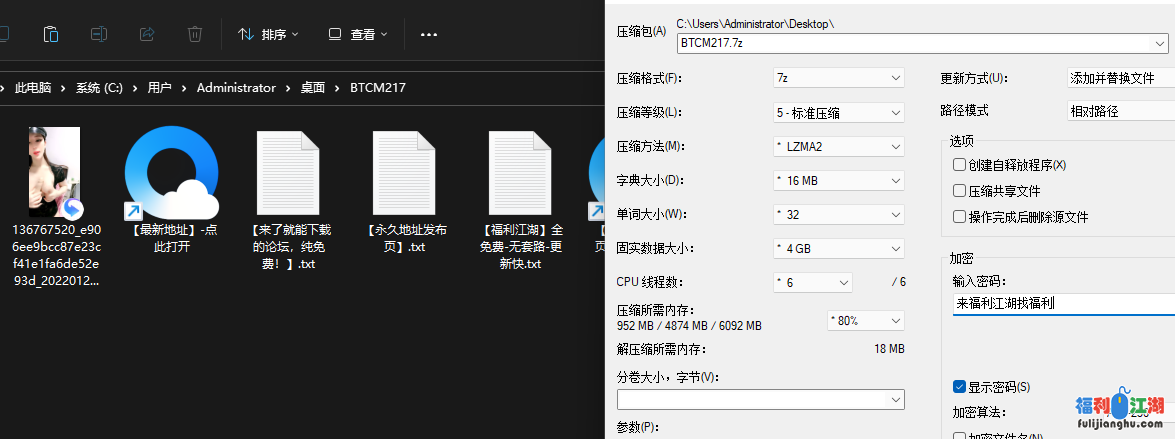Click the 输入密码 password input field
The image size is (1175, 439).
pyautogui.click(x=1060, y=303)
